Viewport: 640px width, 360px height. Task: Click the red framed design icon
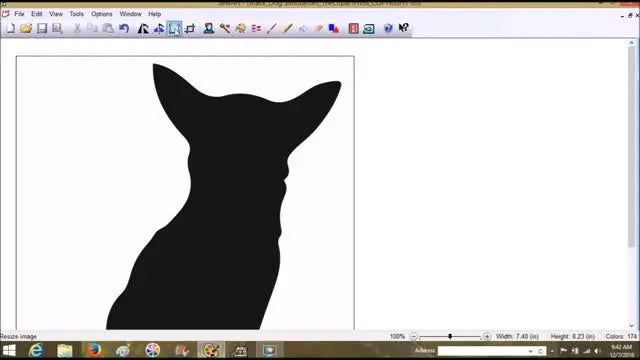click(x=353, y=28)
